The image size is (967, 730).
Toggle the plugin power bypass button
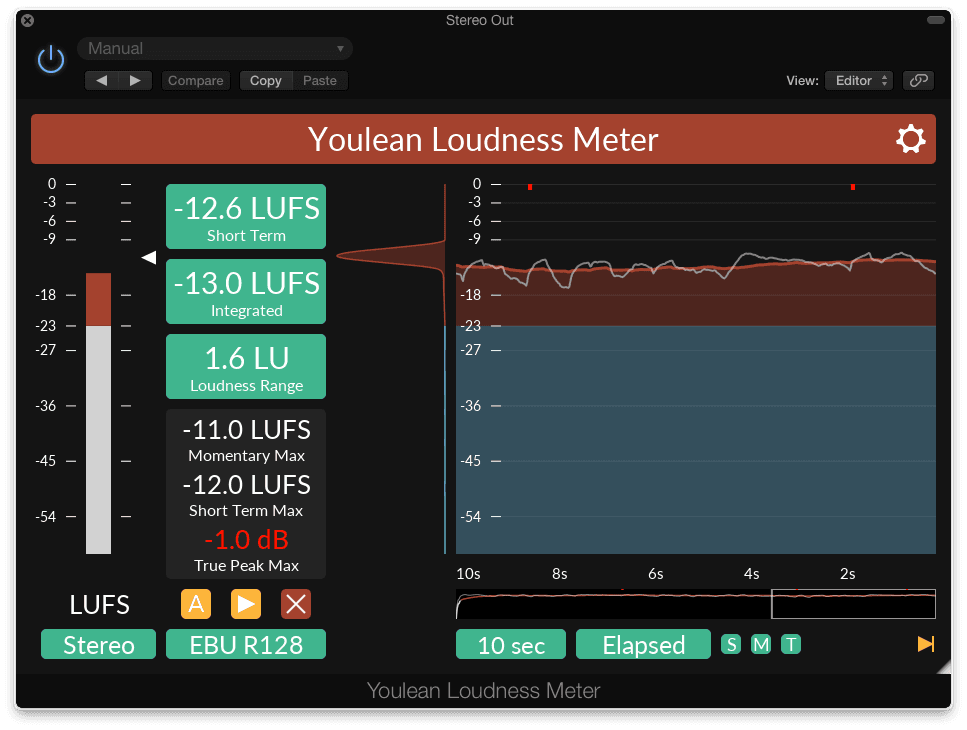[x=51, y=59]
